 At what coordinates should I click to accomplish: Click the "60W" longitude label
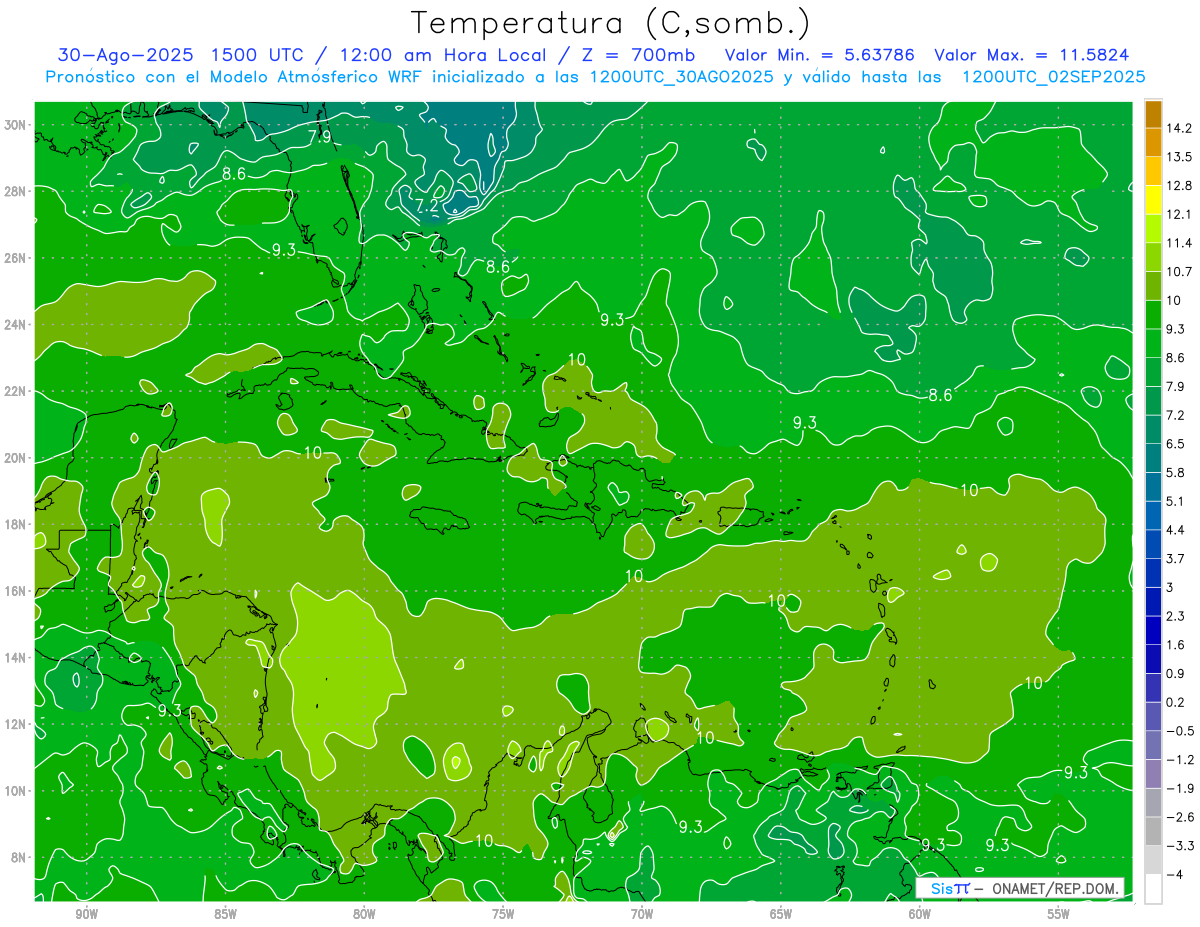point(920,914)
